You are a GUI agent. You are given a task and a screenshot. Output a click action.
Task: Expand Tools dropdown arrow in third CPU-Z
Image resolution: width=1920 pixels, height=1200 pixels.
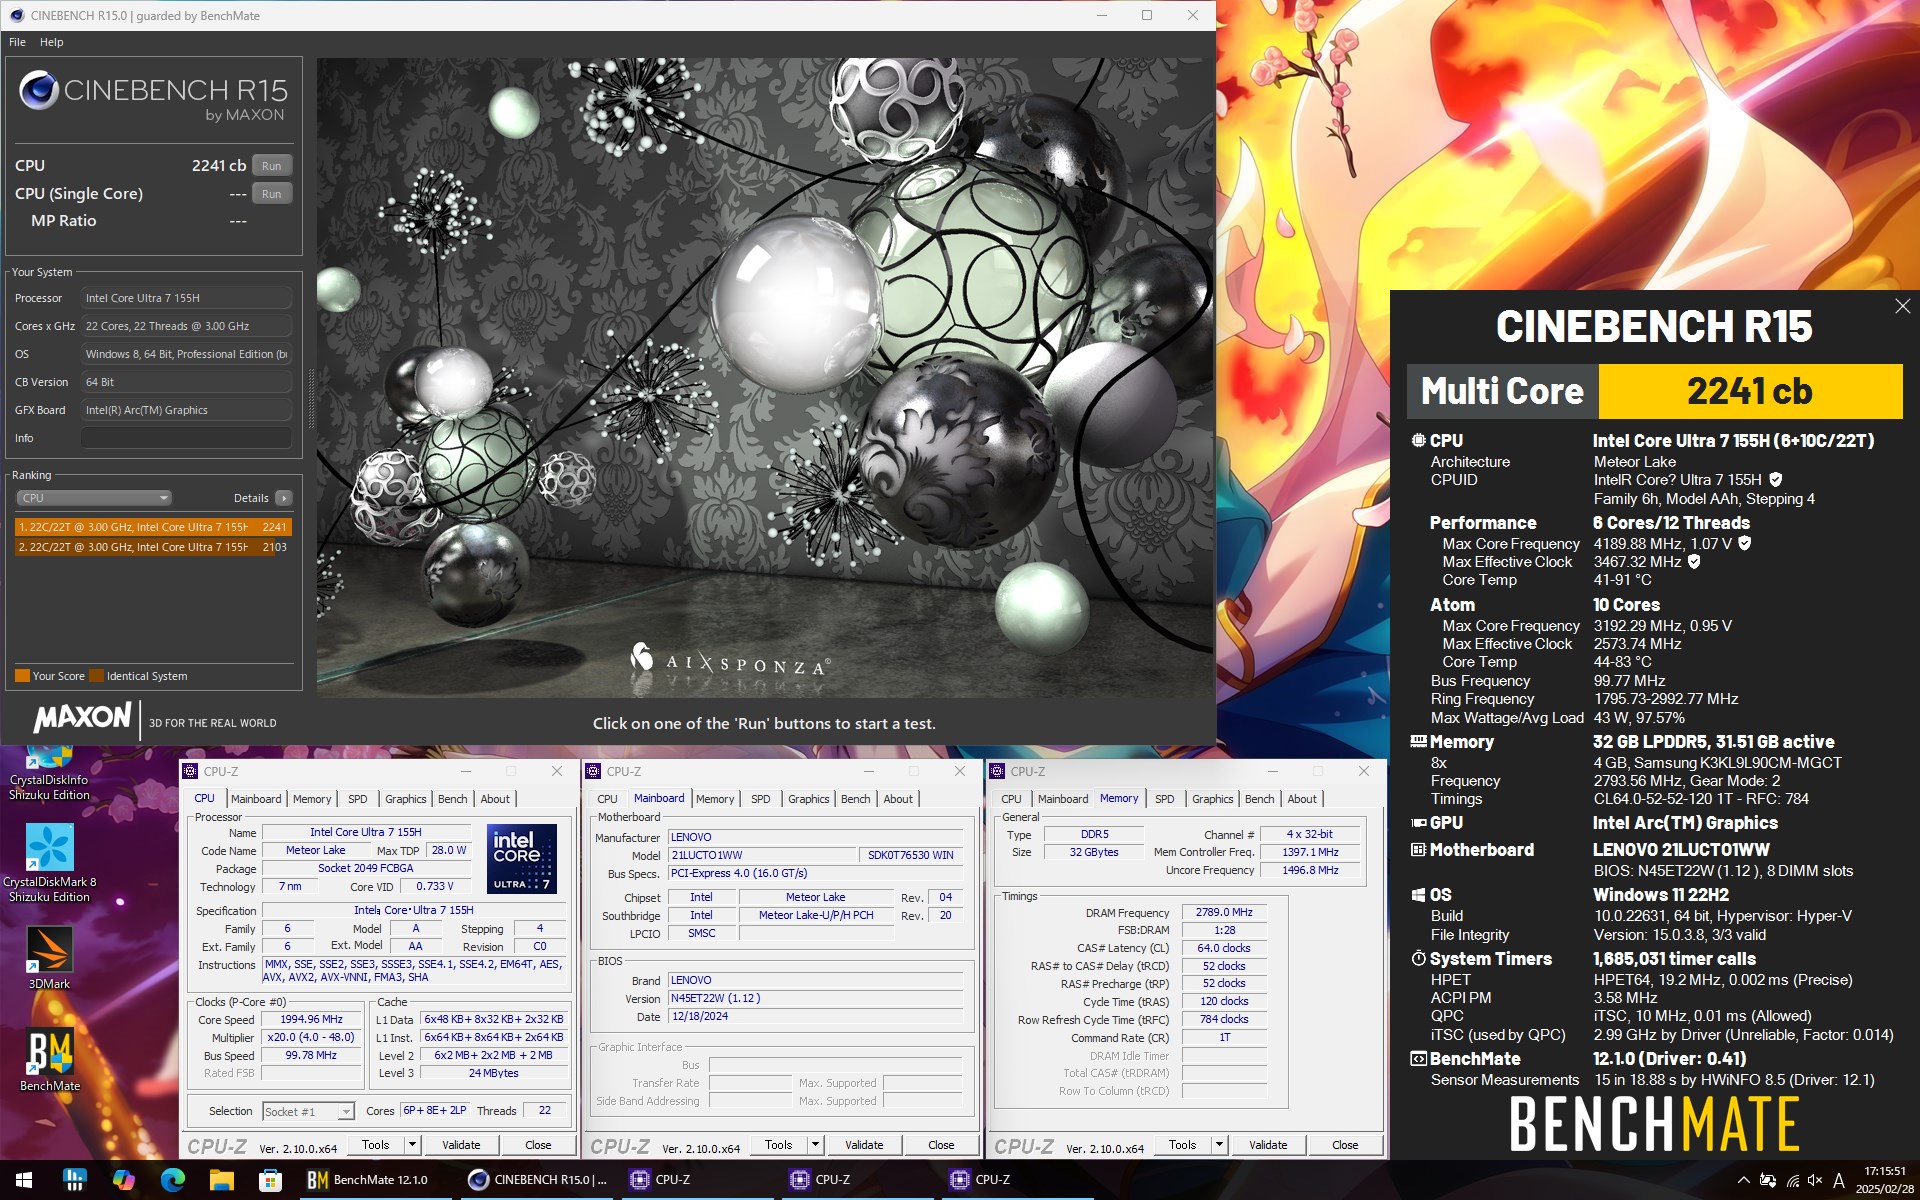(x=1219, y=1145)
